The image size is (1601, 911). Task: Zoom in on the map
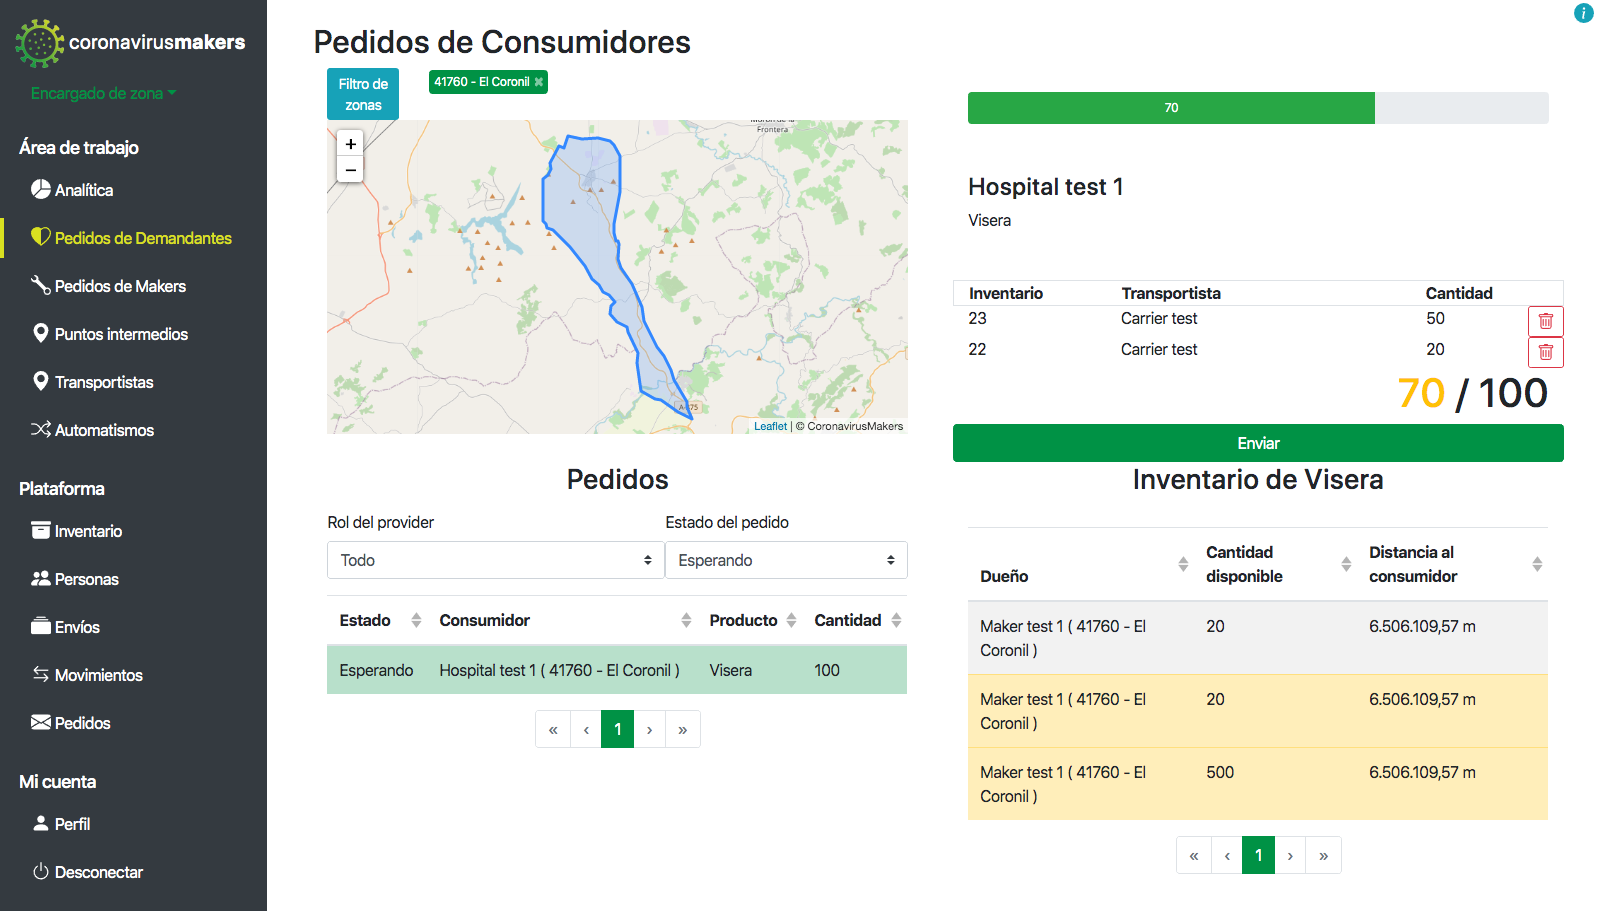tap(350, 144)
